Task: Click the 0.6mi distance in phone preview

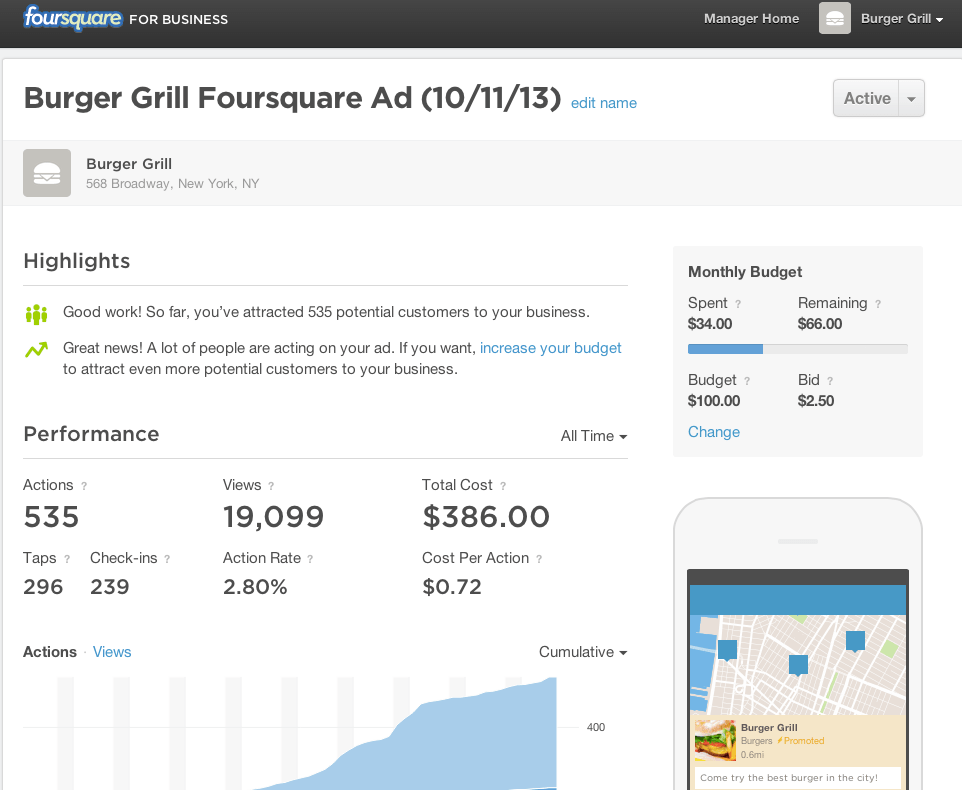Action: click(x=752, y=754)
